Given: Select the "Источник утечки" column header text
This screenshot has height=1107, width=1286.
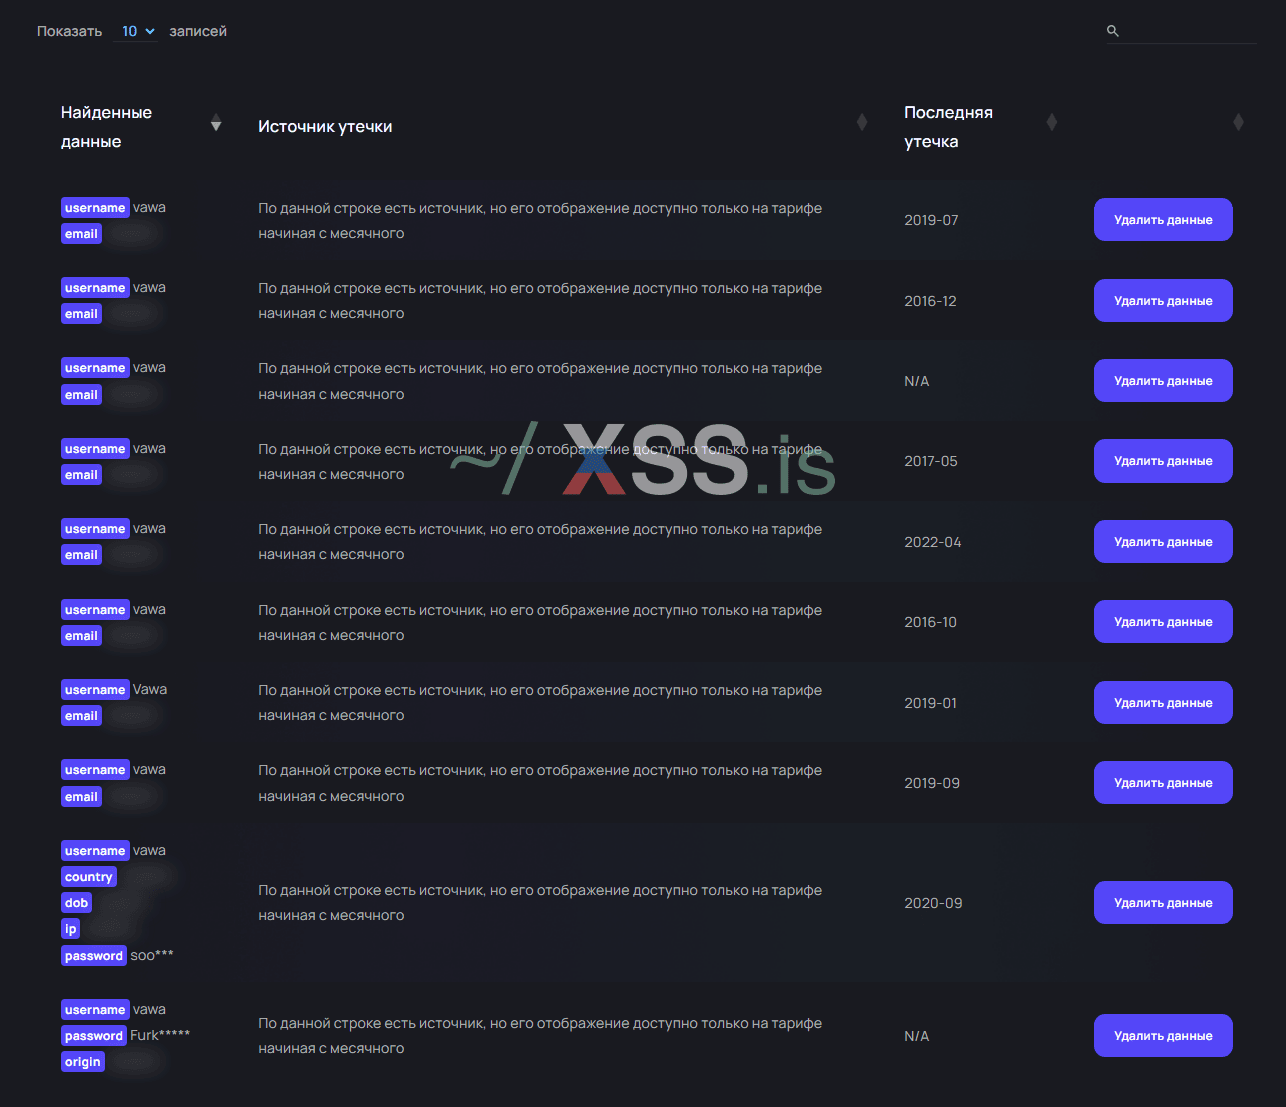Looking at the screenshot, I should 325,127.
